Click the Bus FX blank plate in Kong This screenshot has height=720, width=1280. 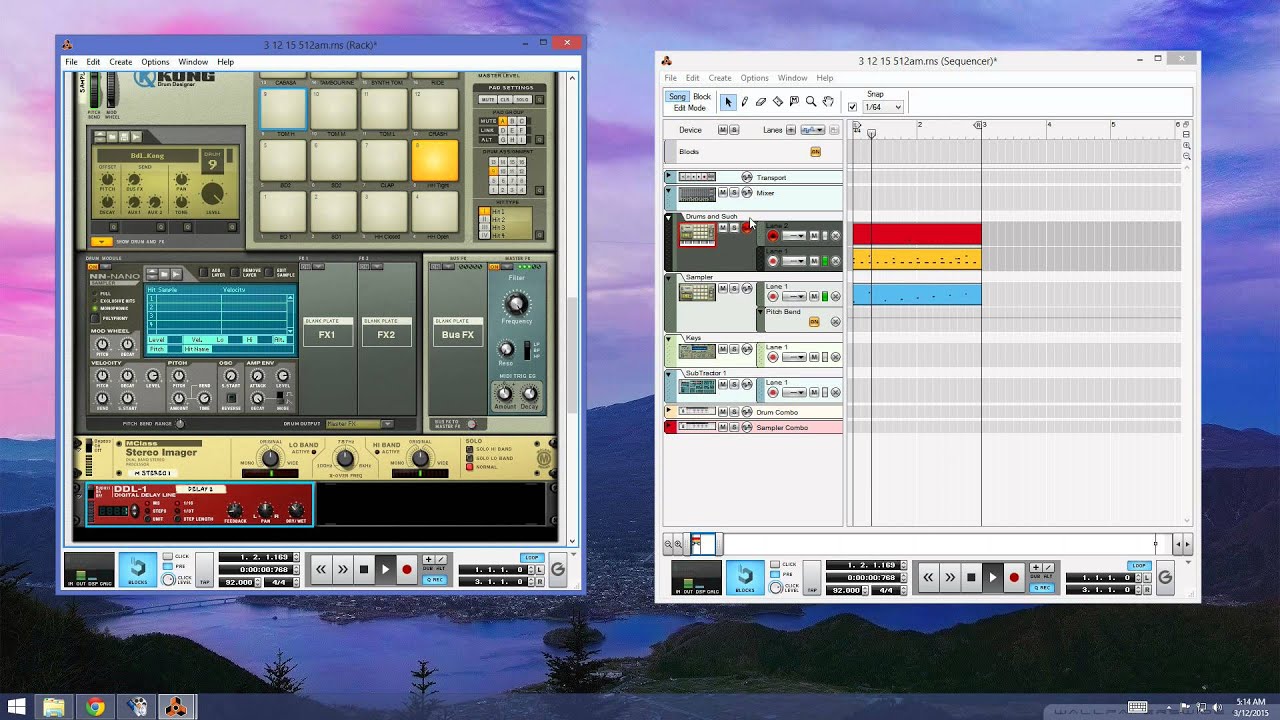[x=457, y=331]
